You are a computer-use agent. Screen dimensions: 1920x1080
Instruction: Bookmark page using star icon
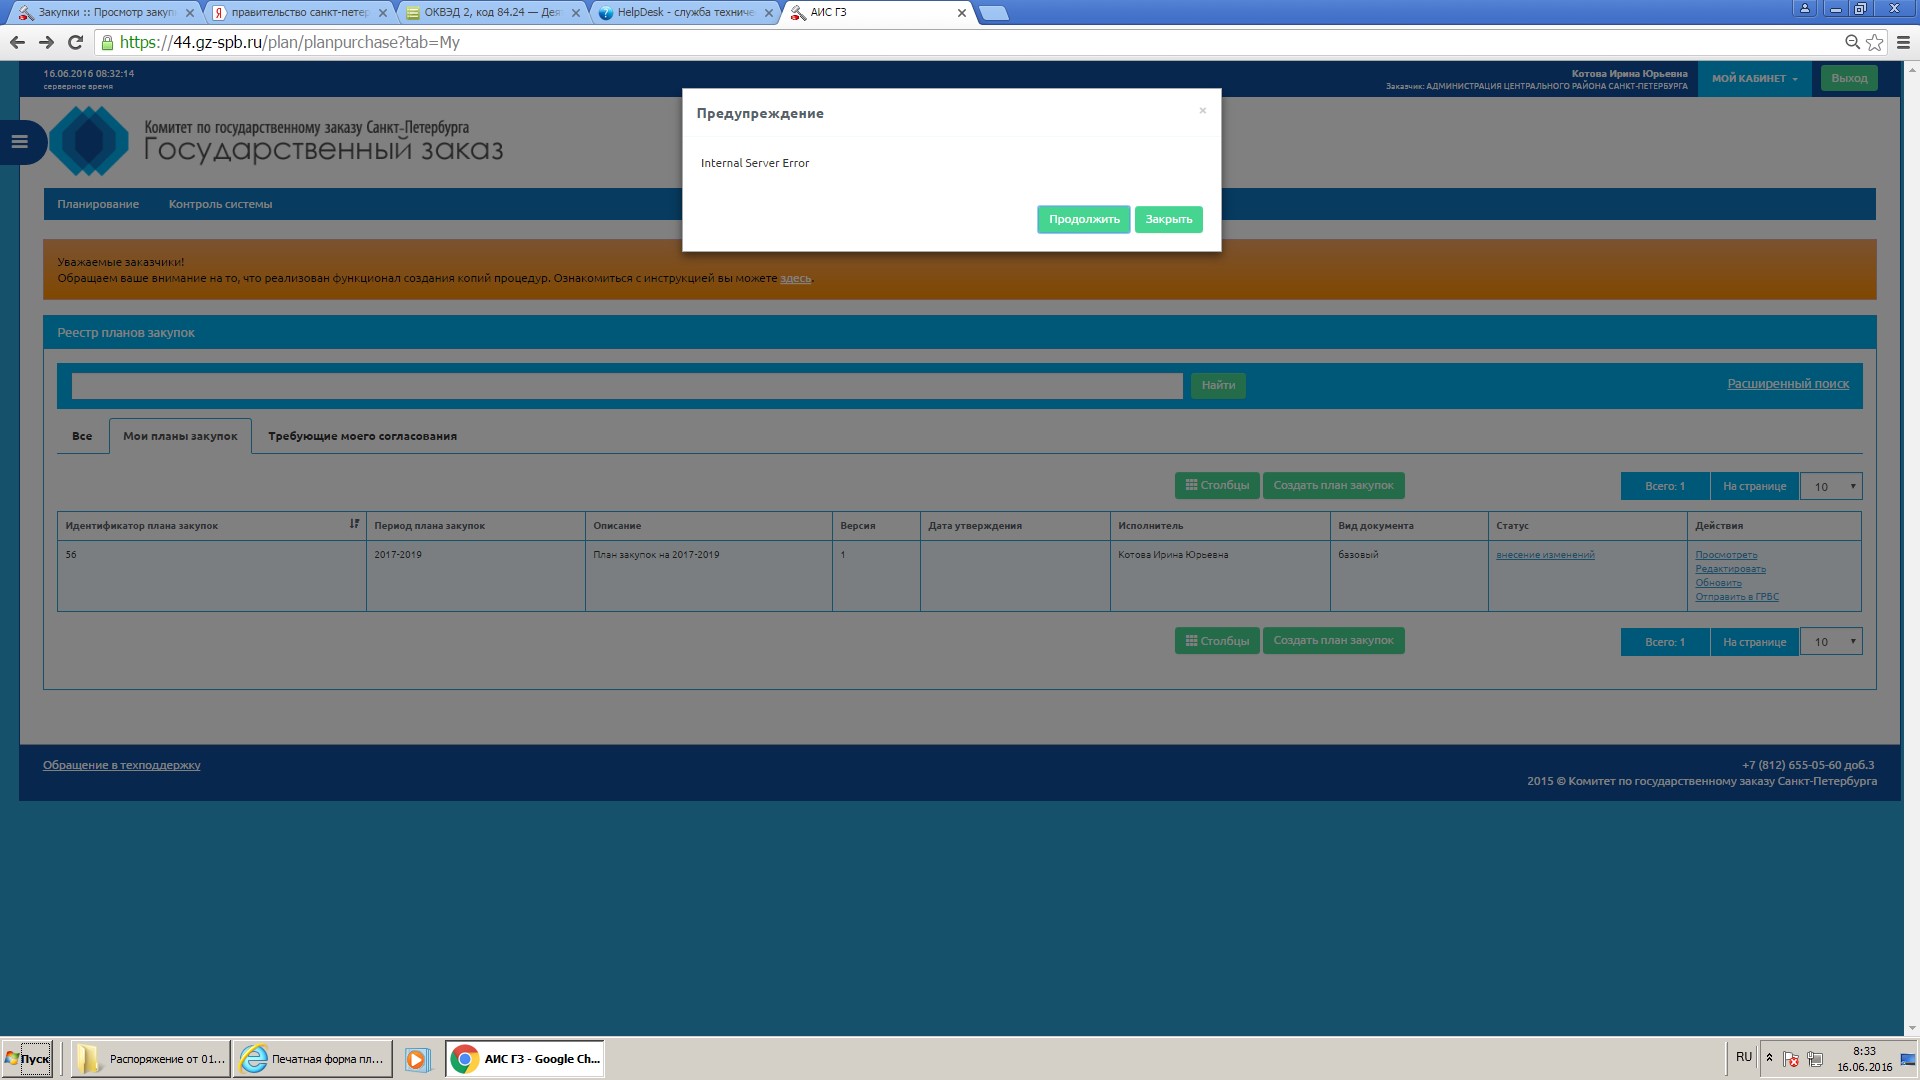coord(1875,42)
